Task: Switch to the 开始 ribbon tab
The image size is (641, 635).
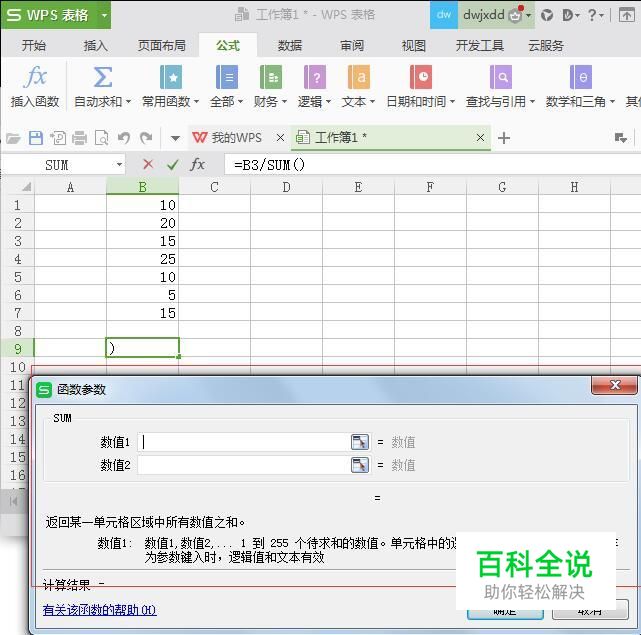Action: click(34, 45)
